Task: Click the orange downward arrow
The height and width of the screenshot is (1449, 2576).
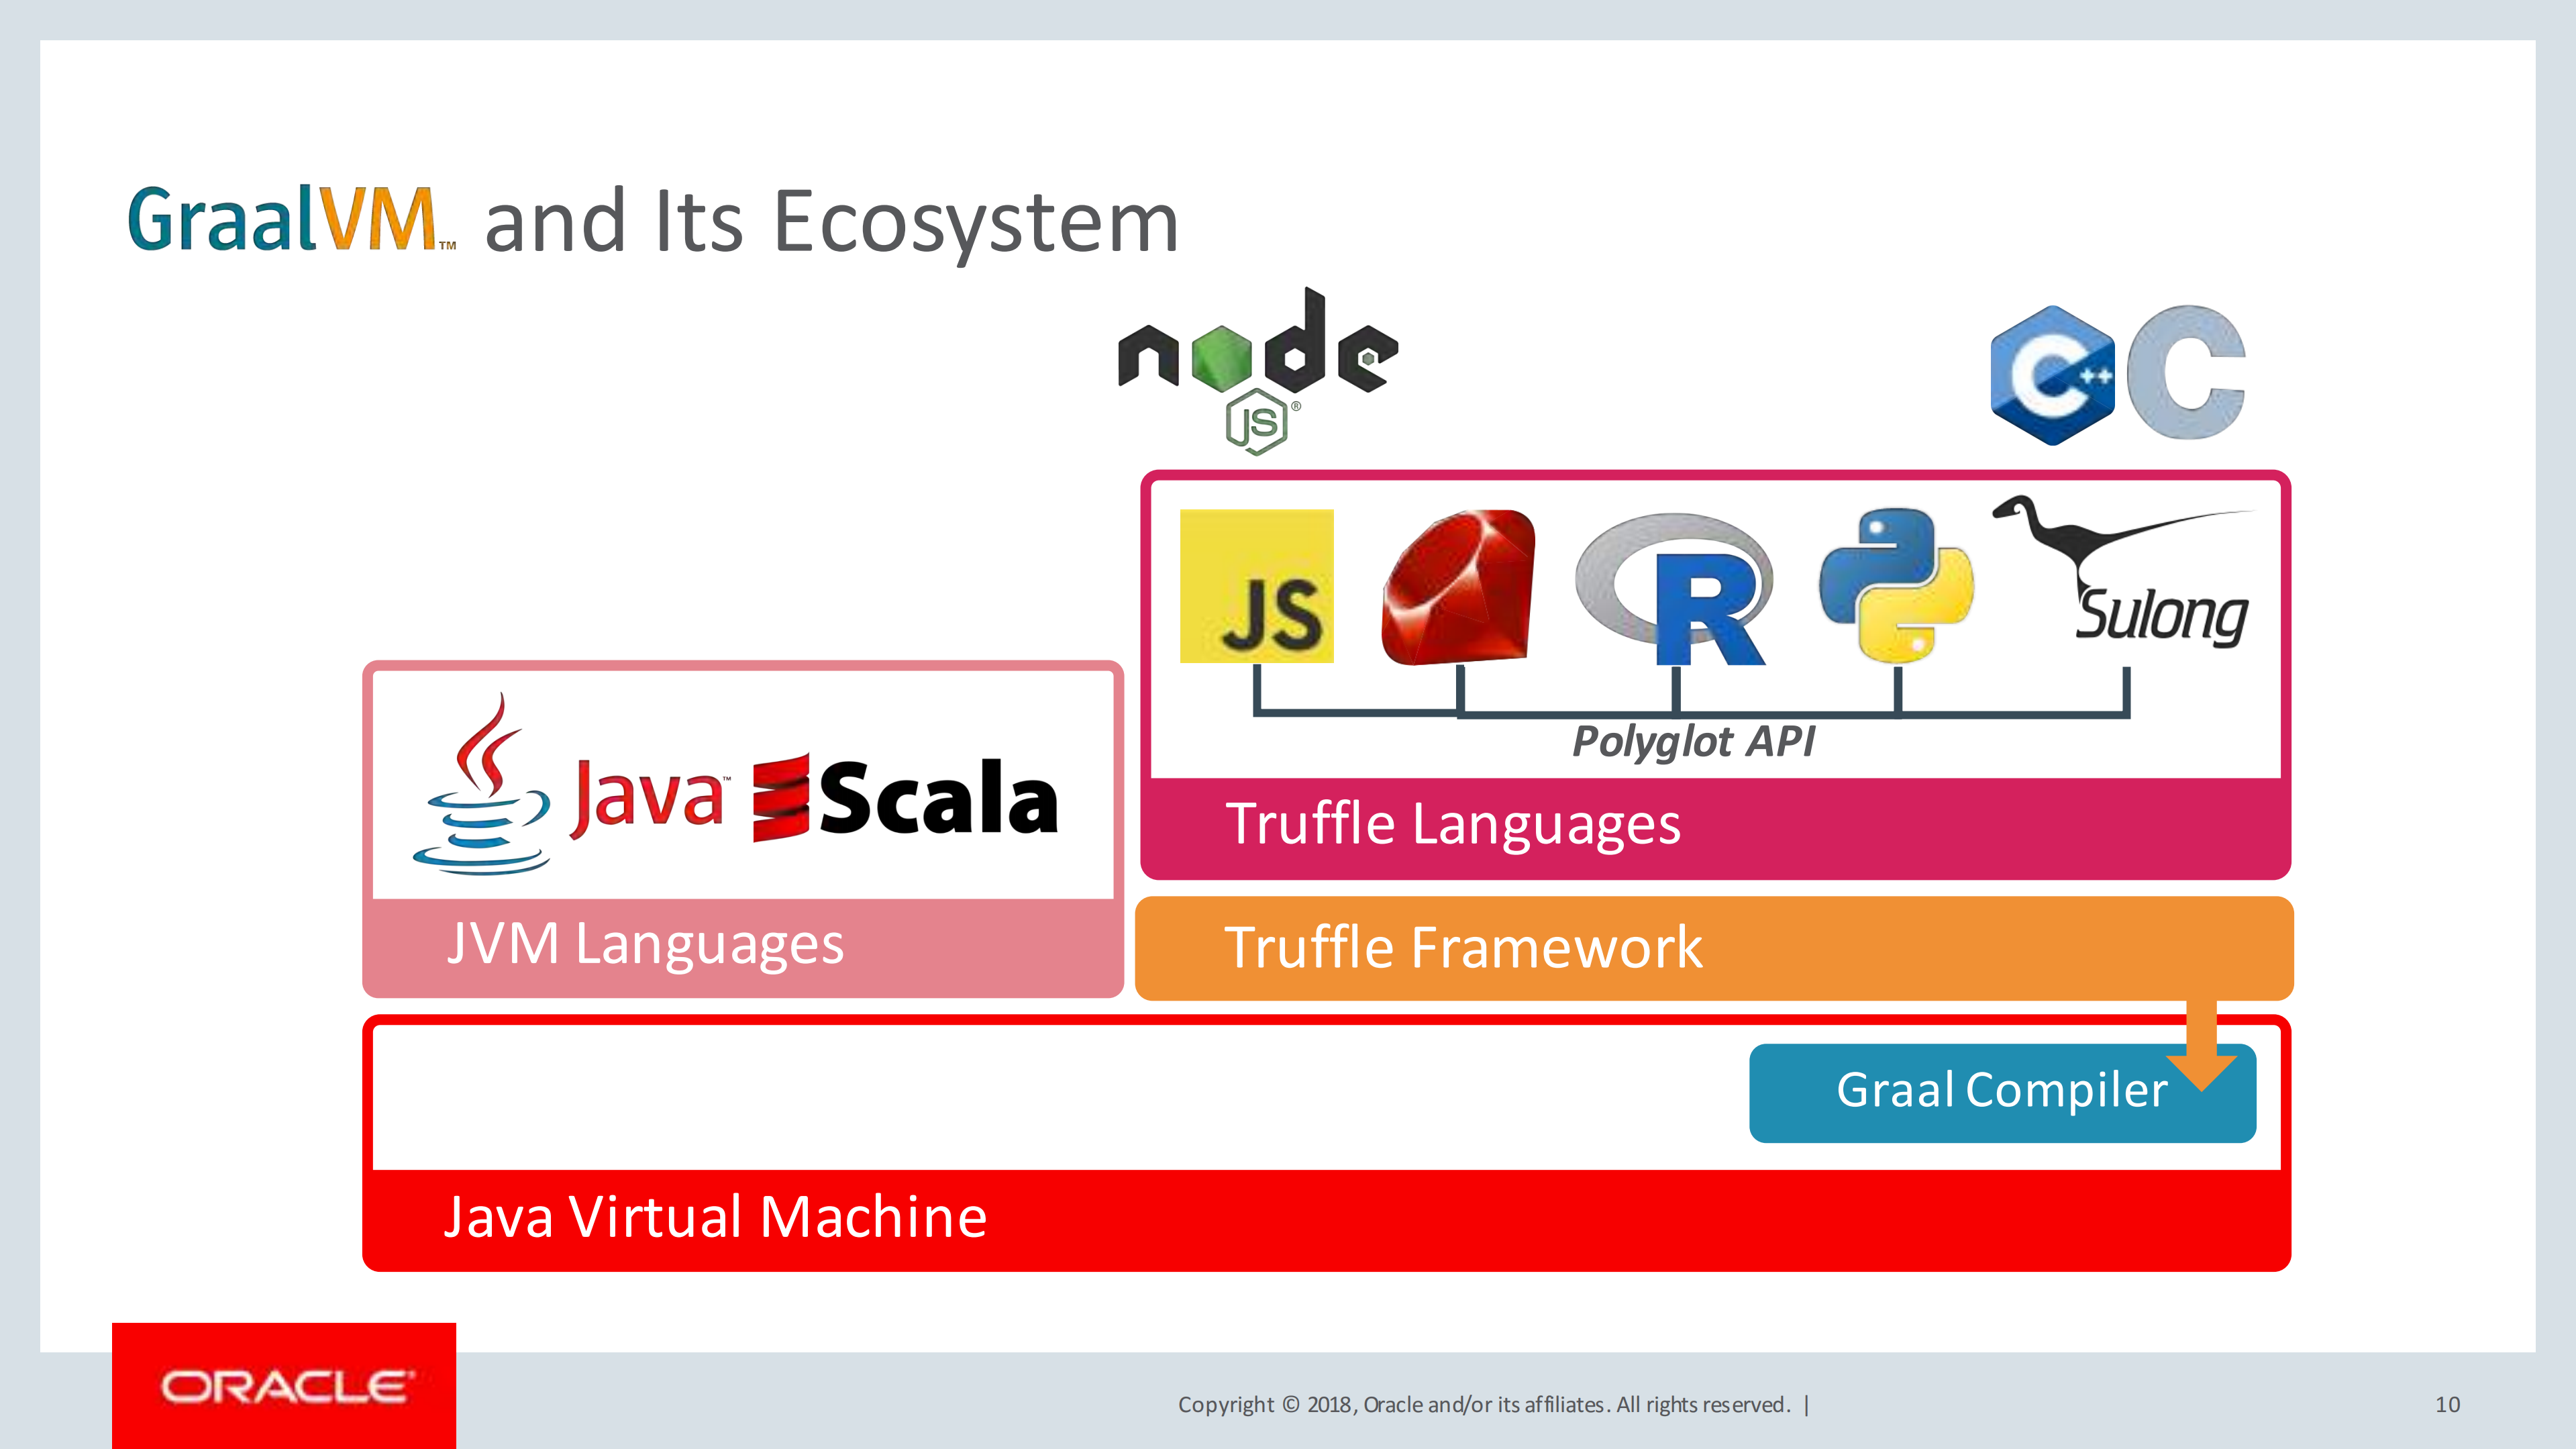Action: pos(2201,1048)
